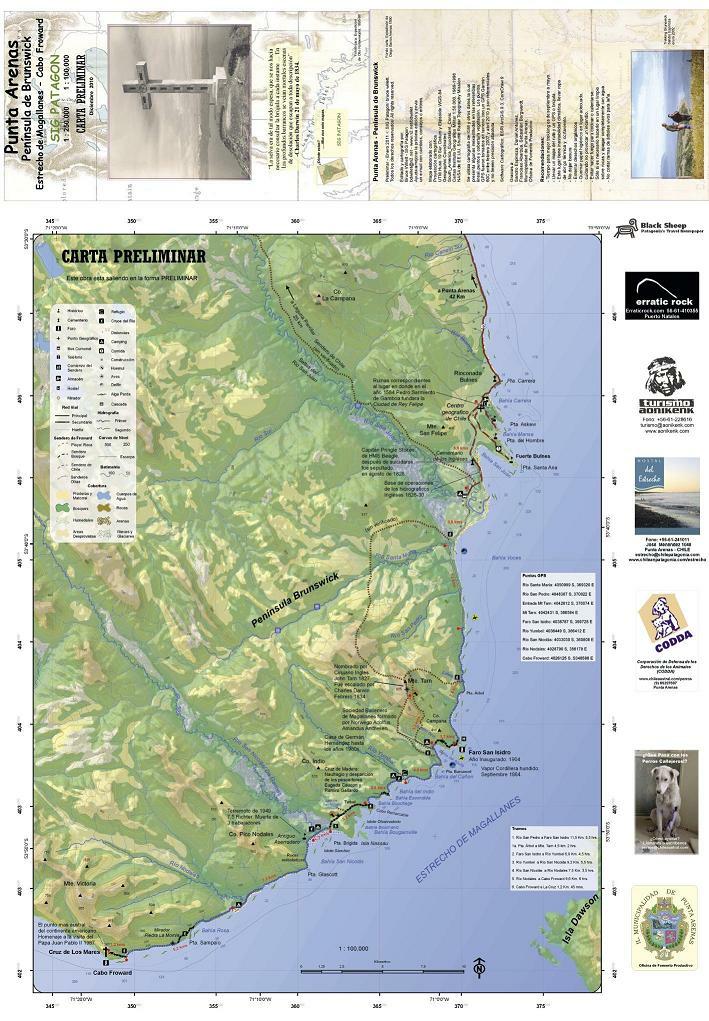This screenshot has width=709, height=1021.
Task: Click the www.aonikenk.com web address
Action: click(665, 431)
